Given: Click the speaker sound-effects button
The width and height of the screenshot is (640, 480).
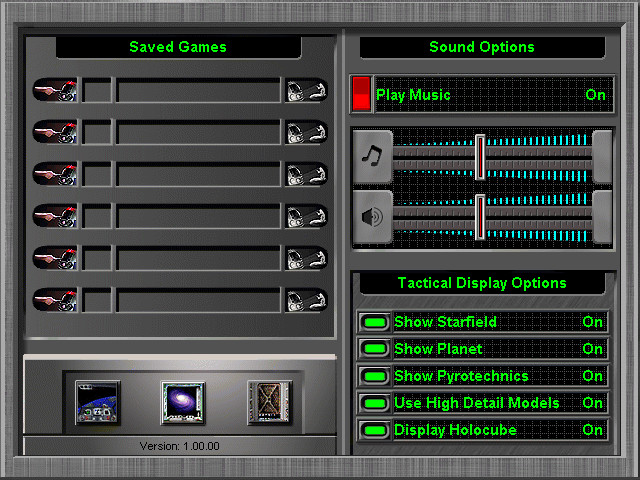Looking at the screenshot, I should click(372, 217).
